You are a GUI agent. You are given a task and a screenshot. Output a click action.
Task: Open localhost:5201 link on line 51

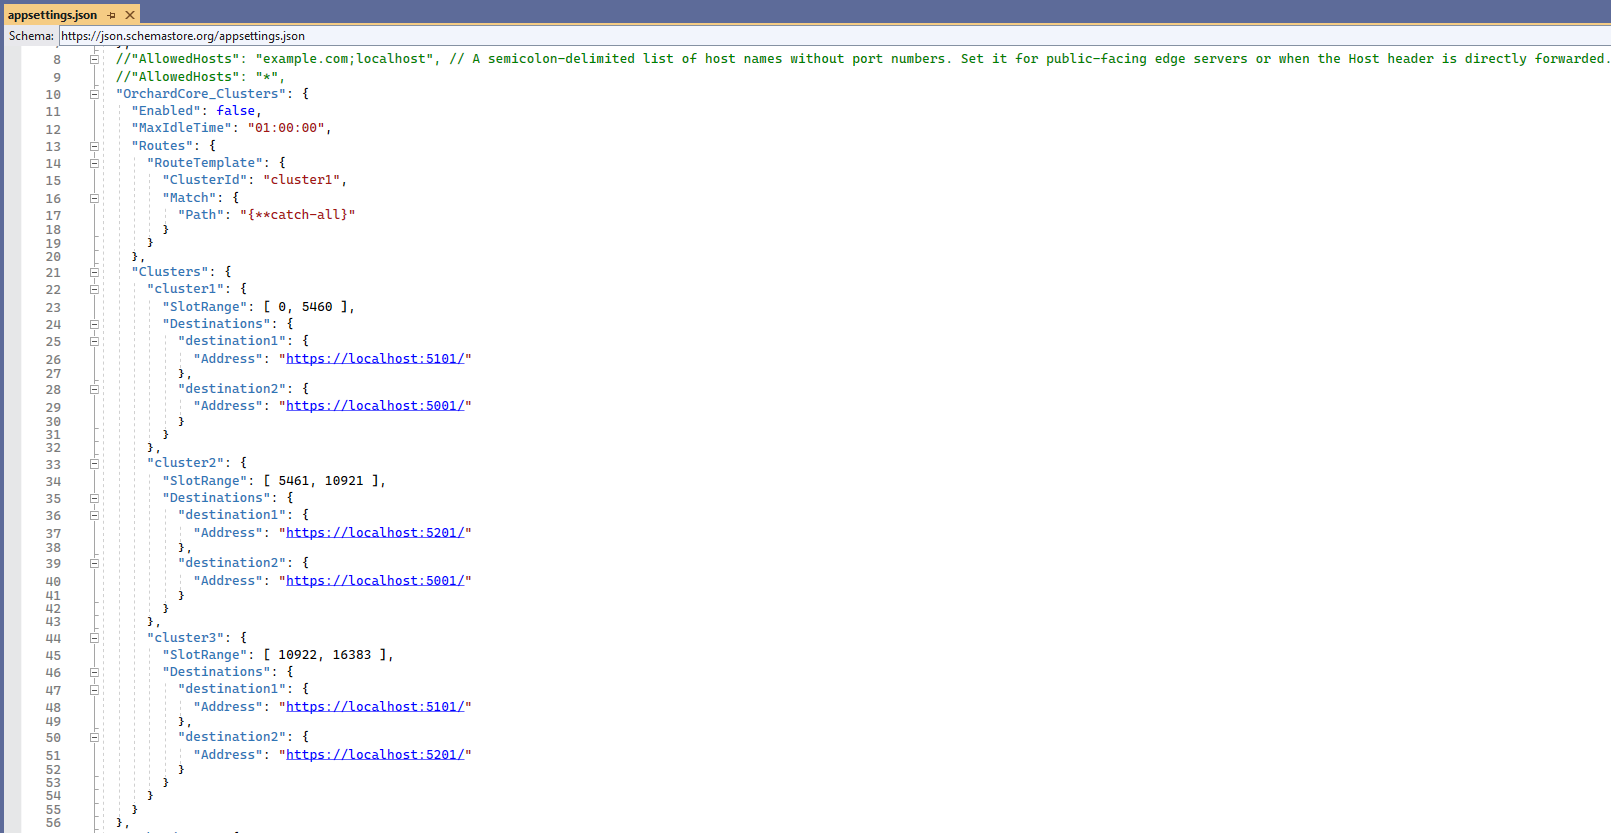coord(375,755)
